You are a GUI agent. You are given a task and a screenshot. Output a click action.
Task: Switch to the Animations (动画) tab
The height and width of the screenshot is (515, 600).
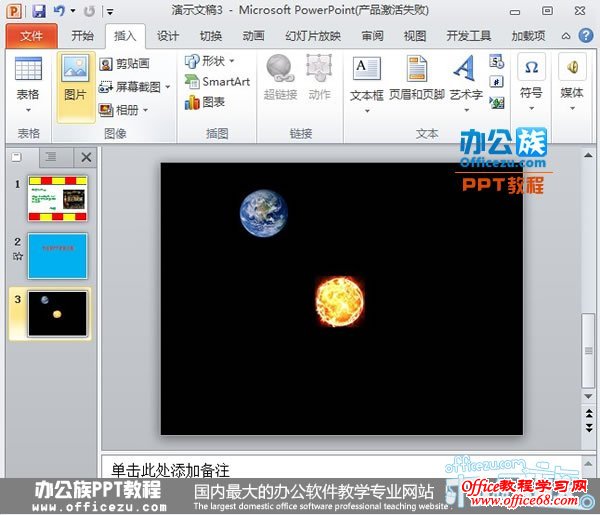[x=254, y=36]
